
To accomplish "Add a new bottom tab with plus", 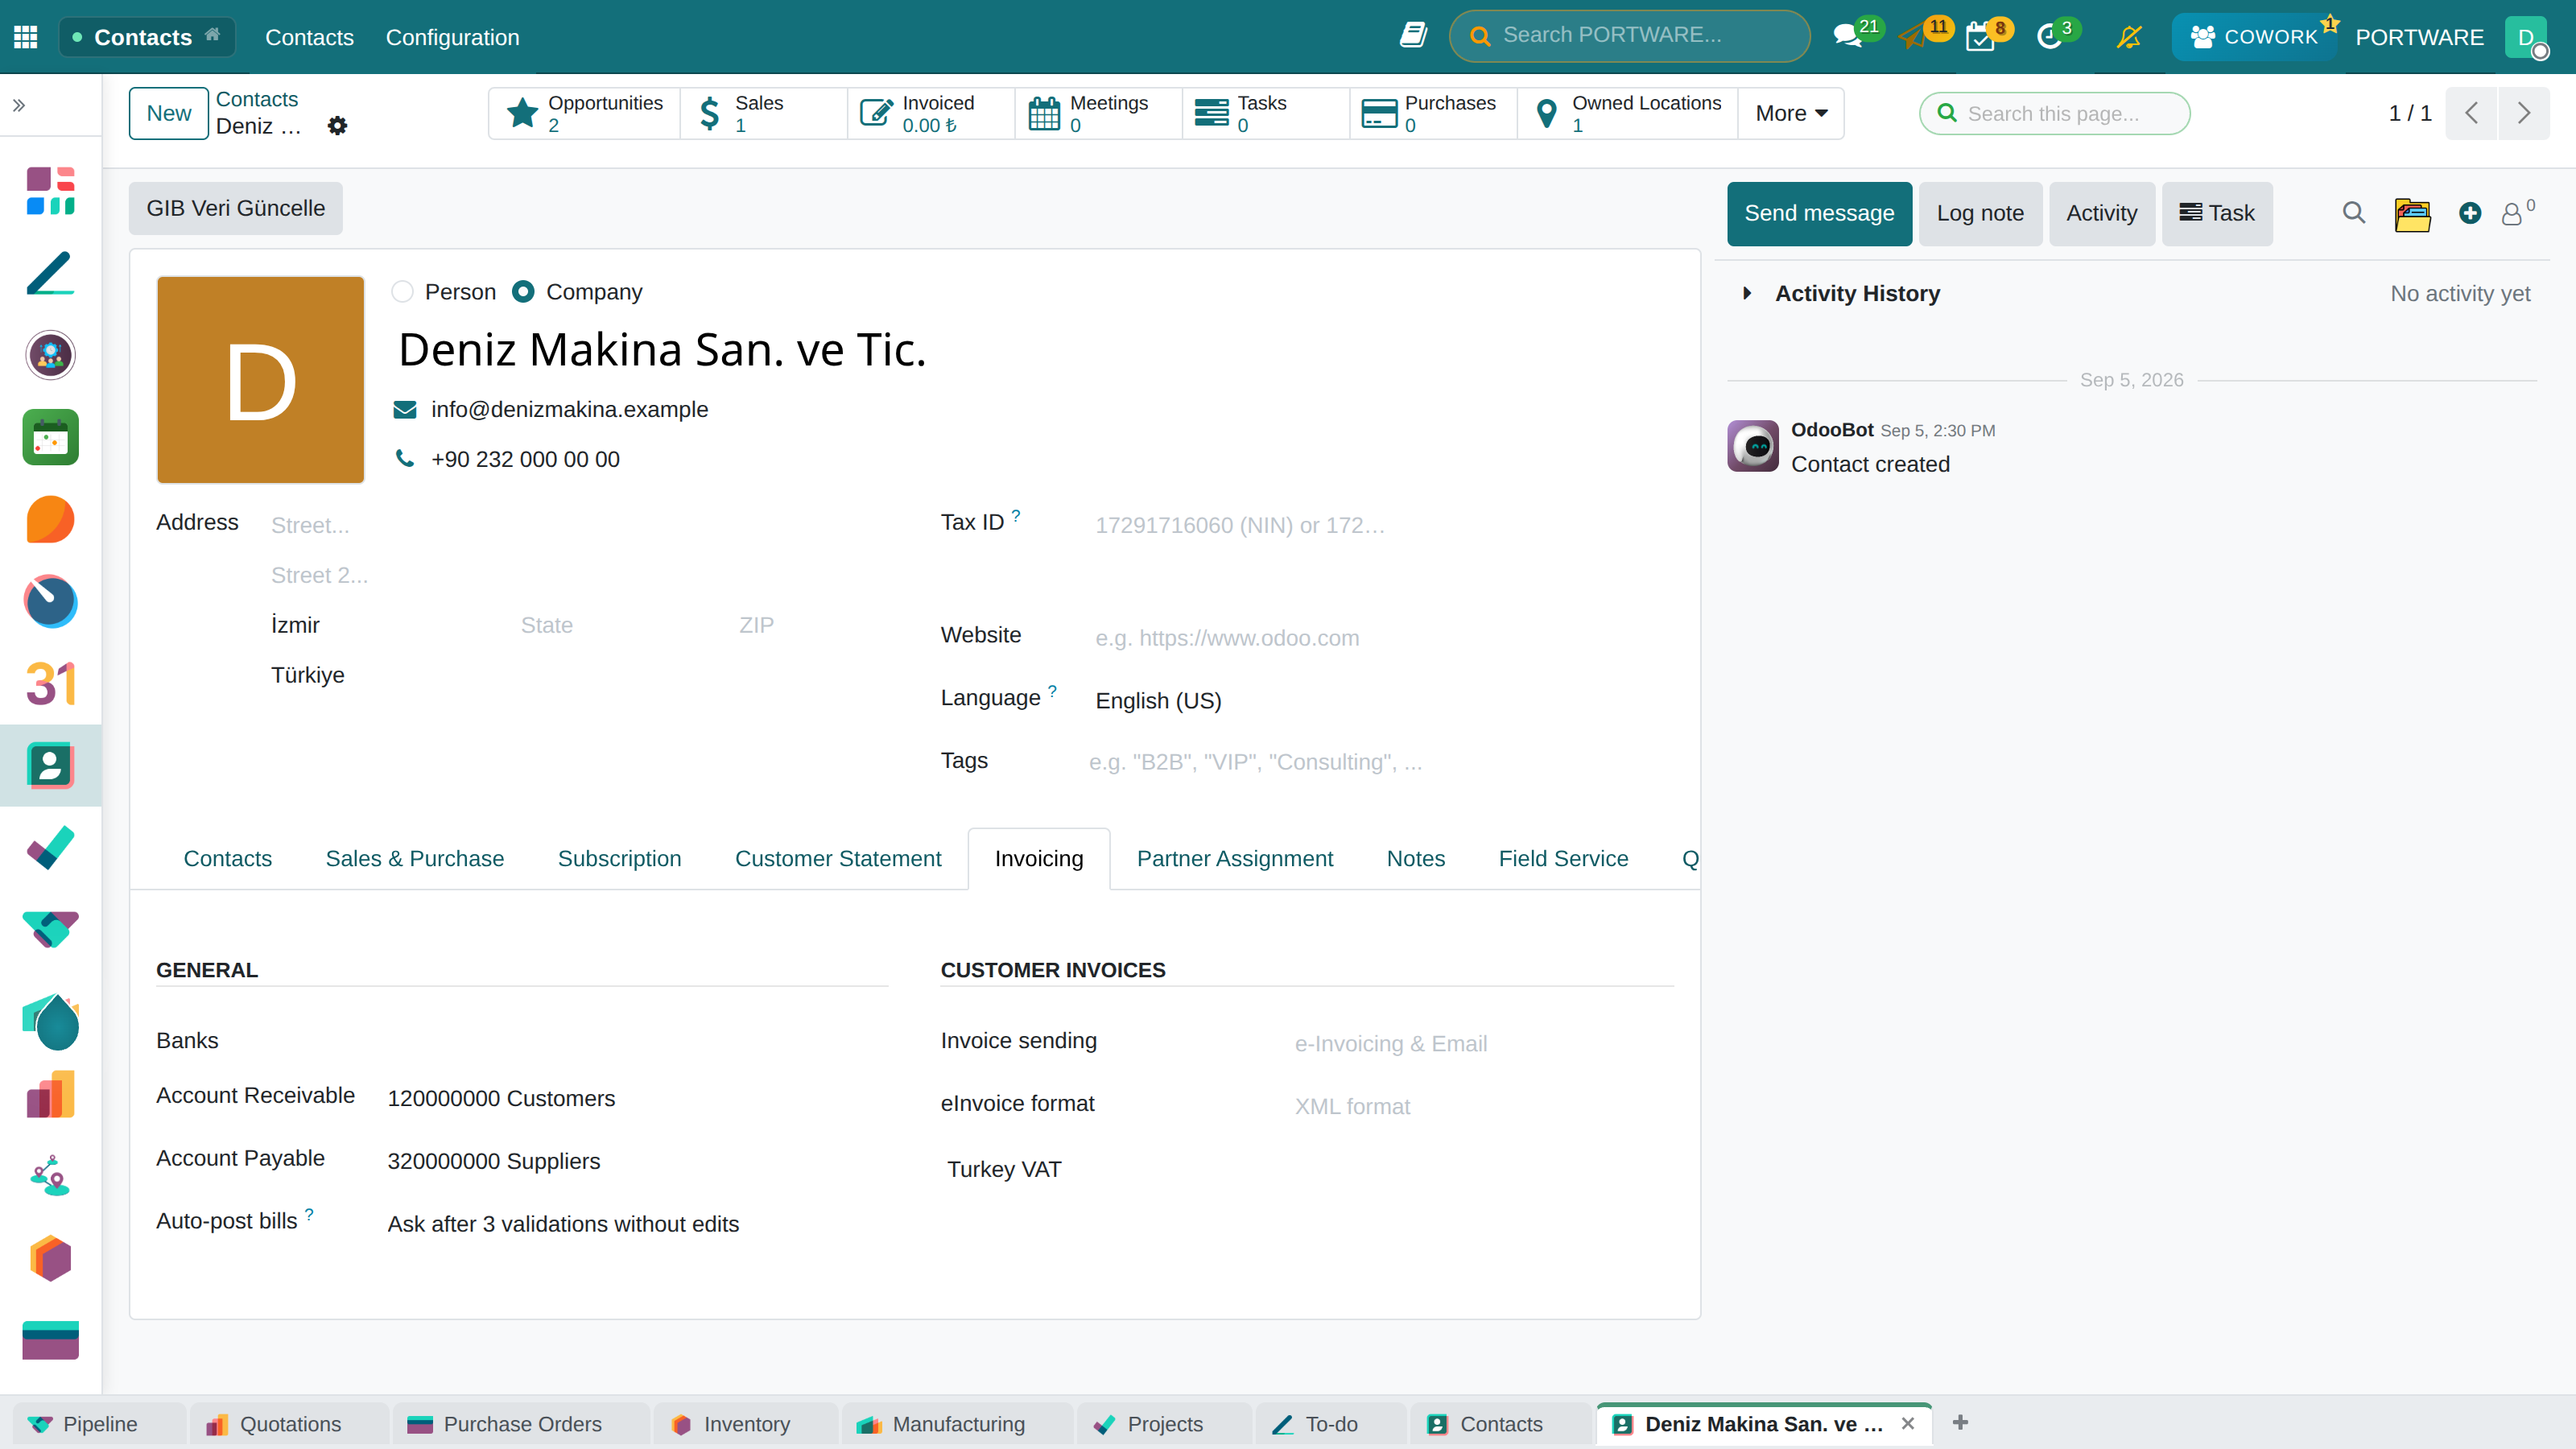I will pos(1960,1422).
